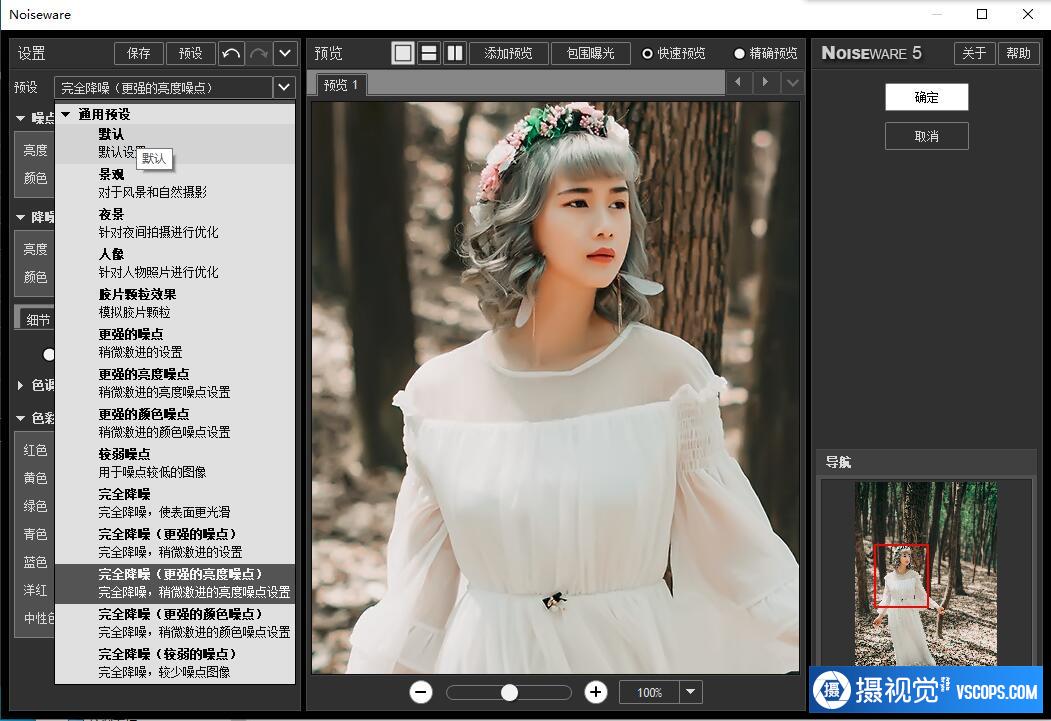Close the Noiseware window
This screenshot has height=721, width=1051.
pos(1028,14)
